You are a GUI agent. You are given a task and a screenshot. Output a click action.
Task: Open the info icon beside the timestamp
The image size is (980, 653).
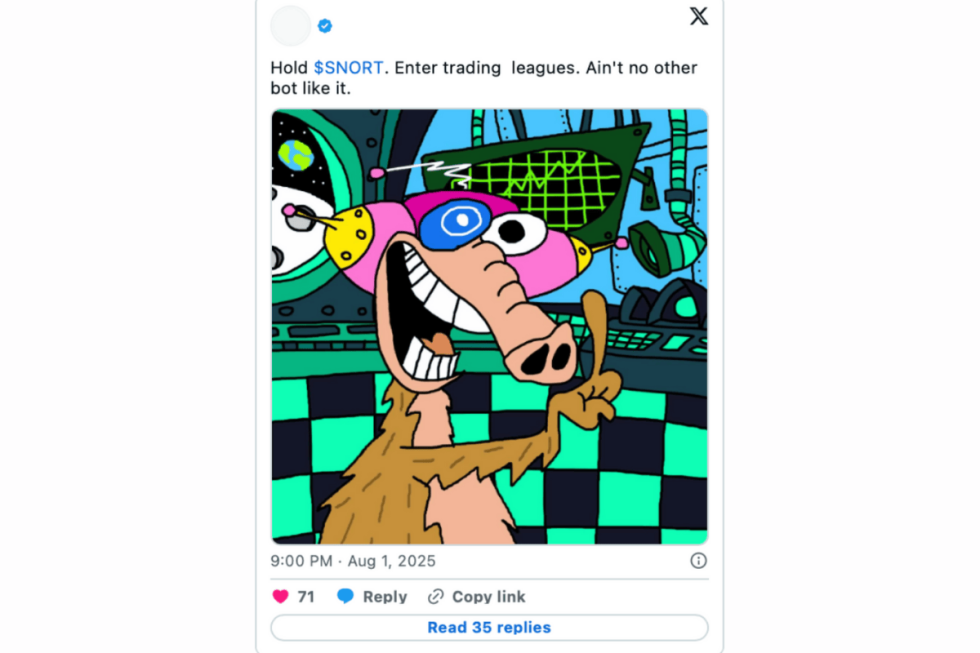[698, 561]
